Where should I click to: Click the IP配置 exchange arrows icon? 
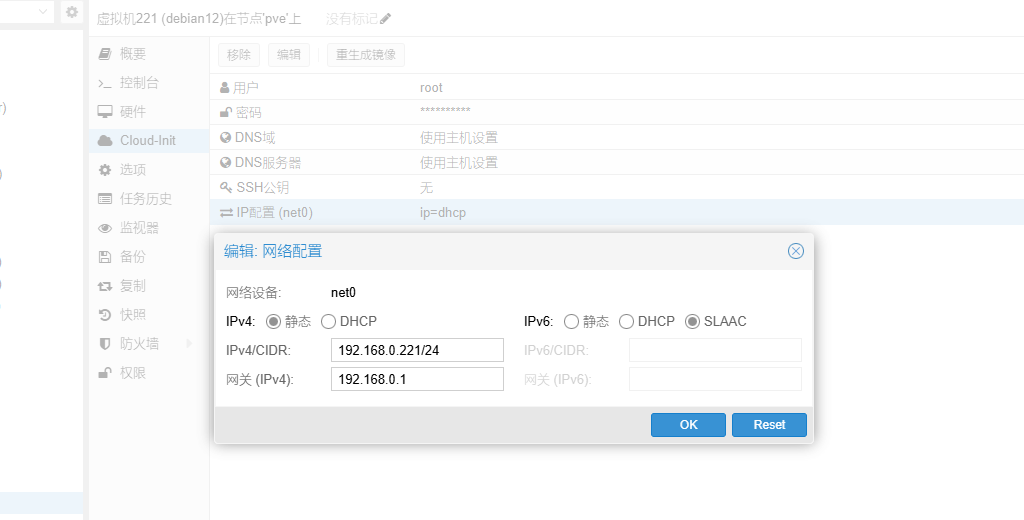pyautogui.click(x=226, y=212)
